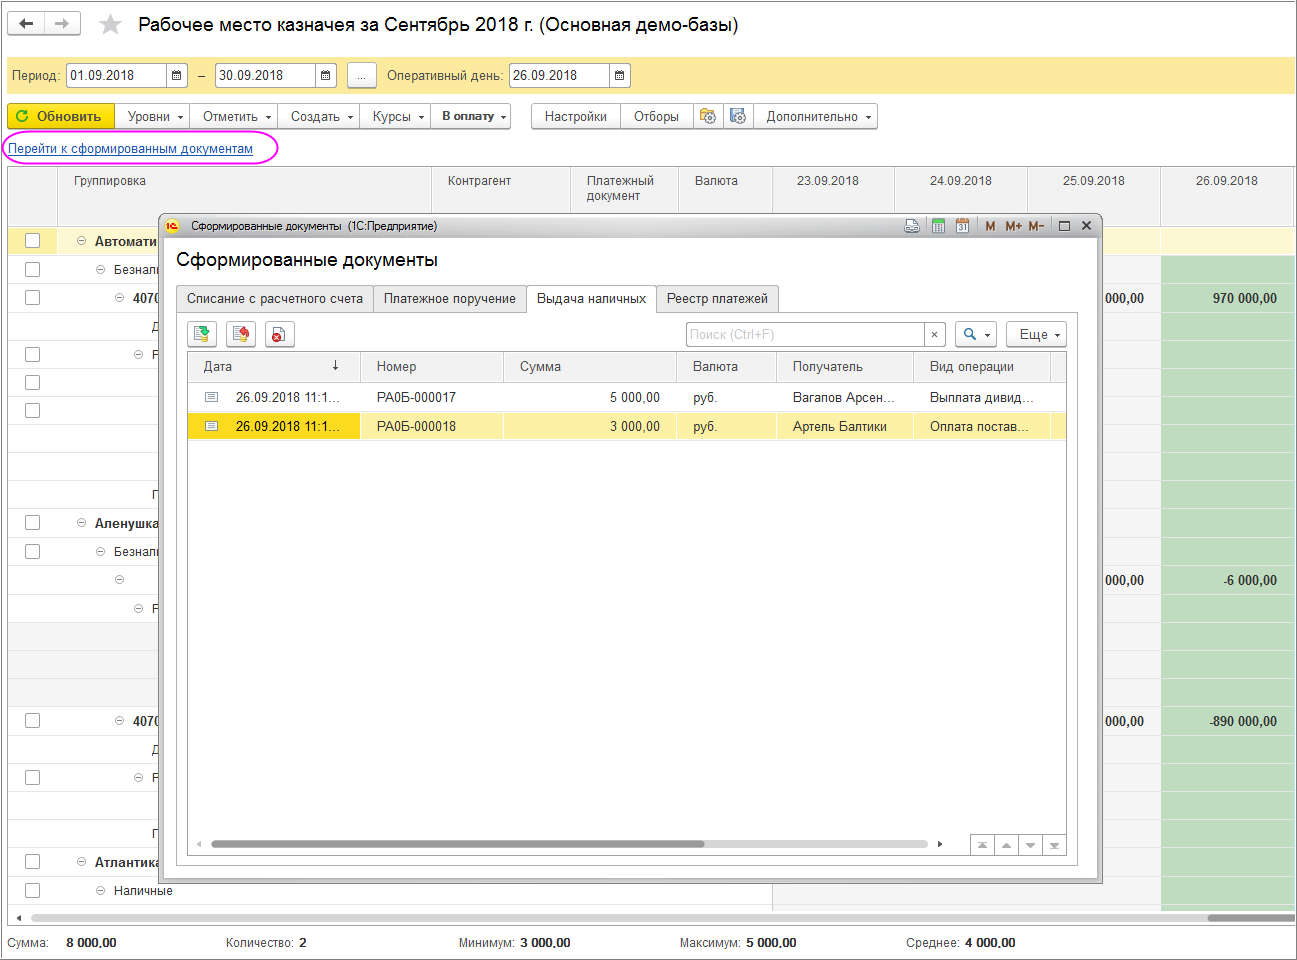Open Настройки
This screenshot has width=1297, height=960.
(x=576, y=116)
